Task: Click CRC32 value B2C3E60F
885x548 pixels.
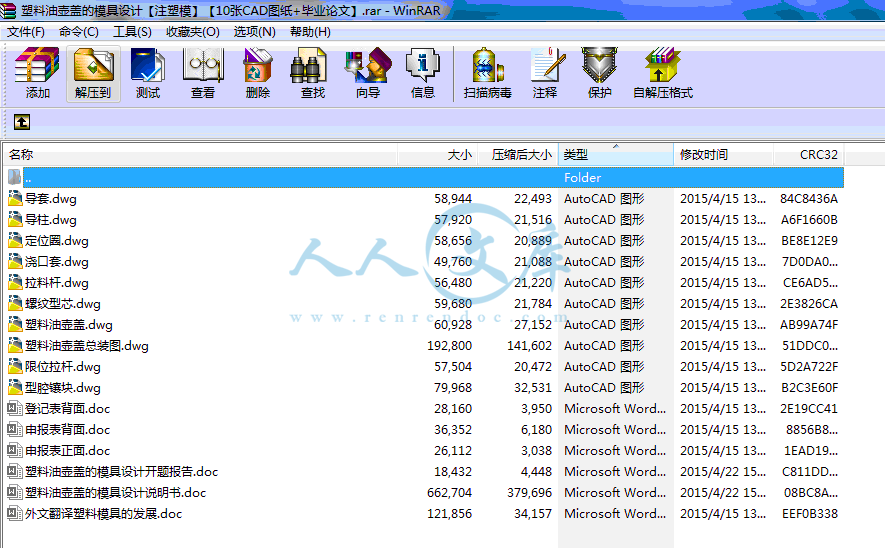Action: pyautogui.click(x=809, y=388)
